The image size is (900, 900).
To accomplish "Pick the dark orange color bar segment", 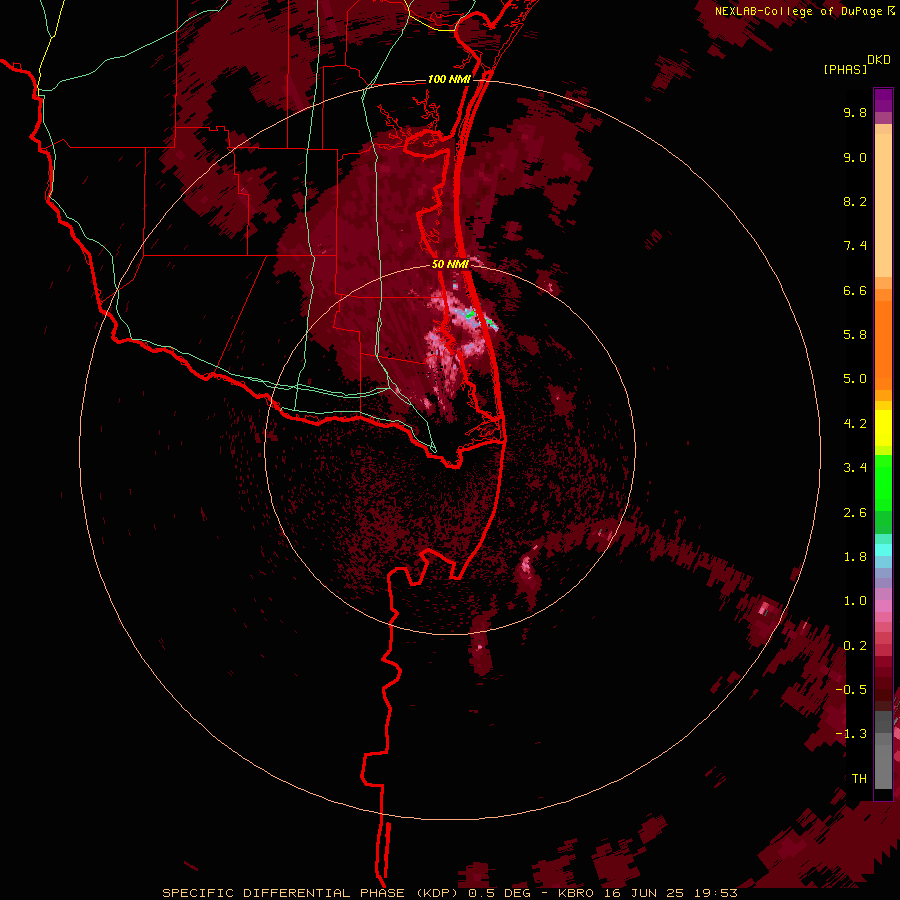I will pos(883,345).
